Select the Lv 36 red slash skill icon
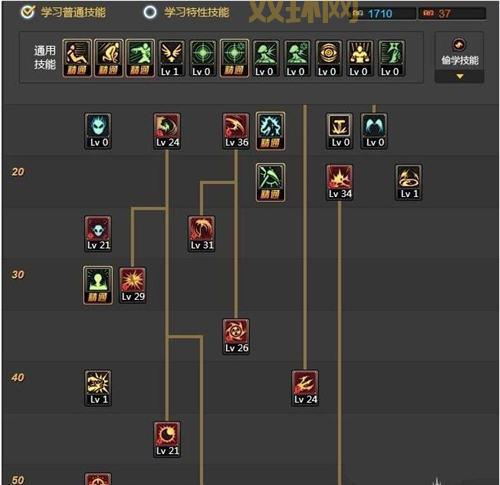500x485 pixels. (x=236, y=131)
